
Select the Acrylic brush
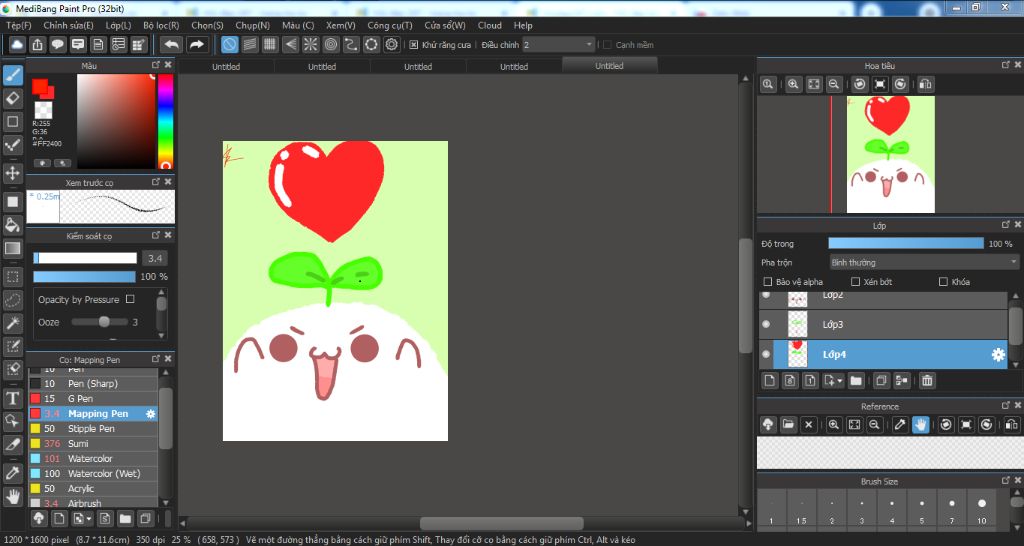93,489
